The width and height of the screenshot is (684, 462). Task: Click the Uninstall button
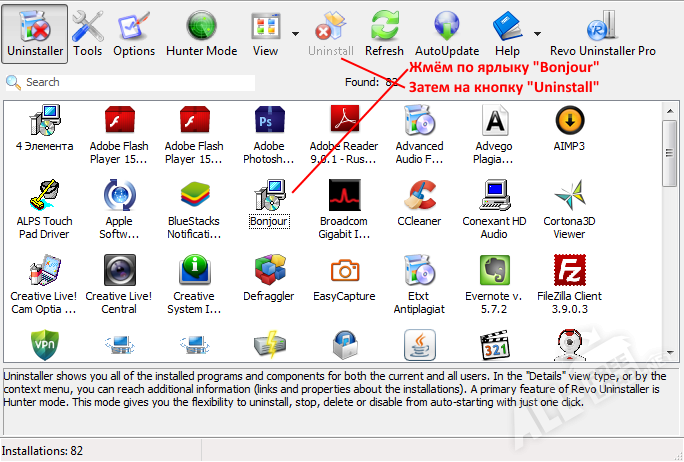click(331, 33)
